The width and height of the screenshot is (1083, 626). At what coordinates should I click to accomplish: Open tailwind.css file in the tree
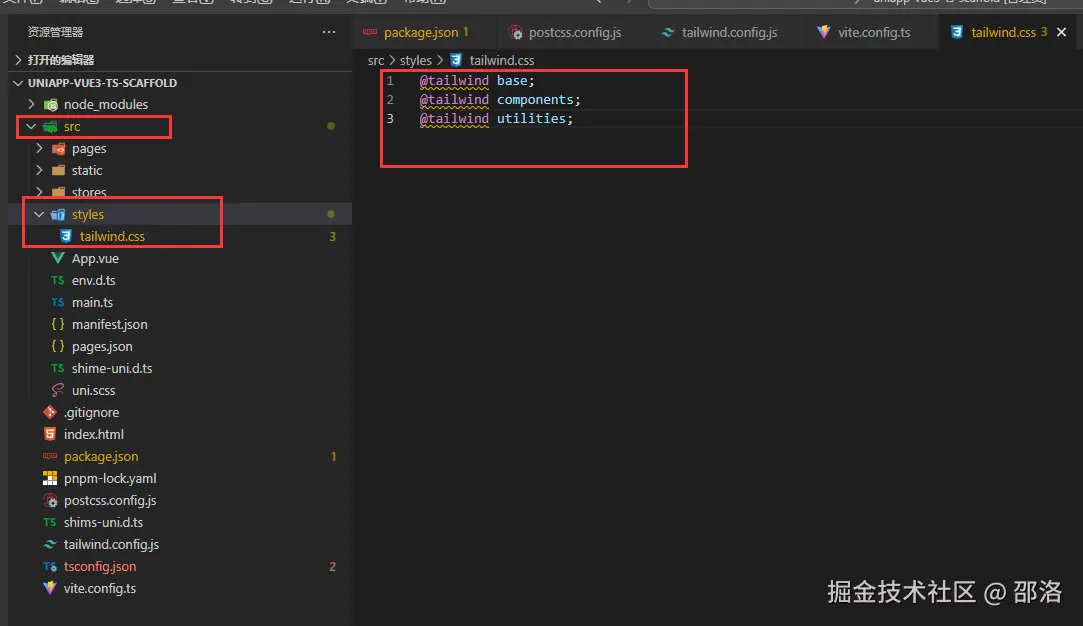click(112, 236)
